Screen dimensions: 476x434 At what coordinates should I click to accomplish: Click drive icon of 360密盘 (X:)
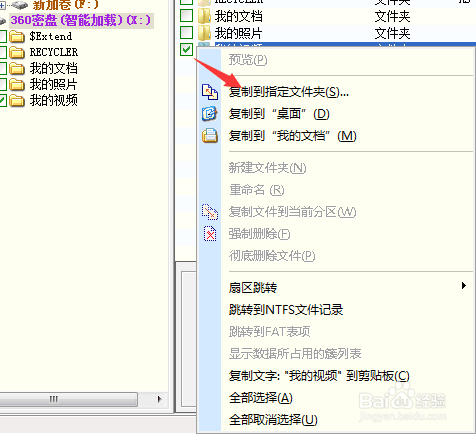(2, 21)
